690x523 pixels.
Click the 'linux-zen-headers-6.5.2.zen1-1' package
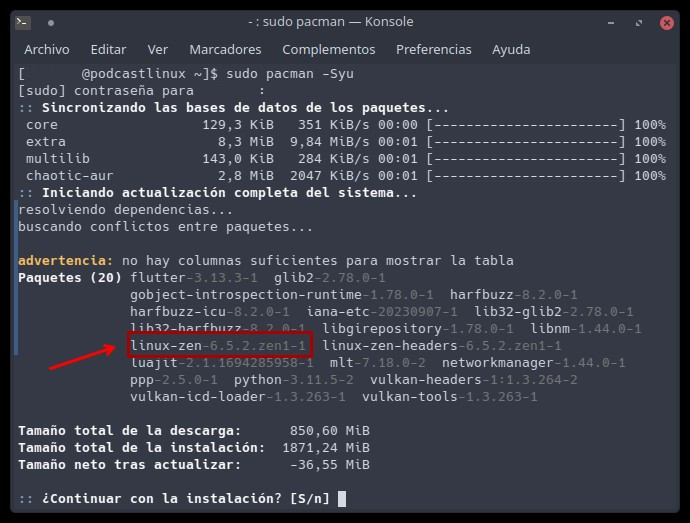pos(442,346)
